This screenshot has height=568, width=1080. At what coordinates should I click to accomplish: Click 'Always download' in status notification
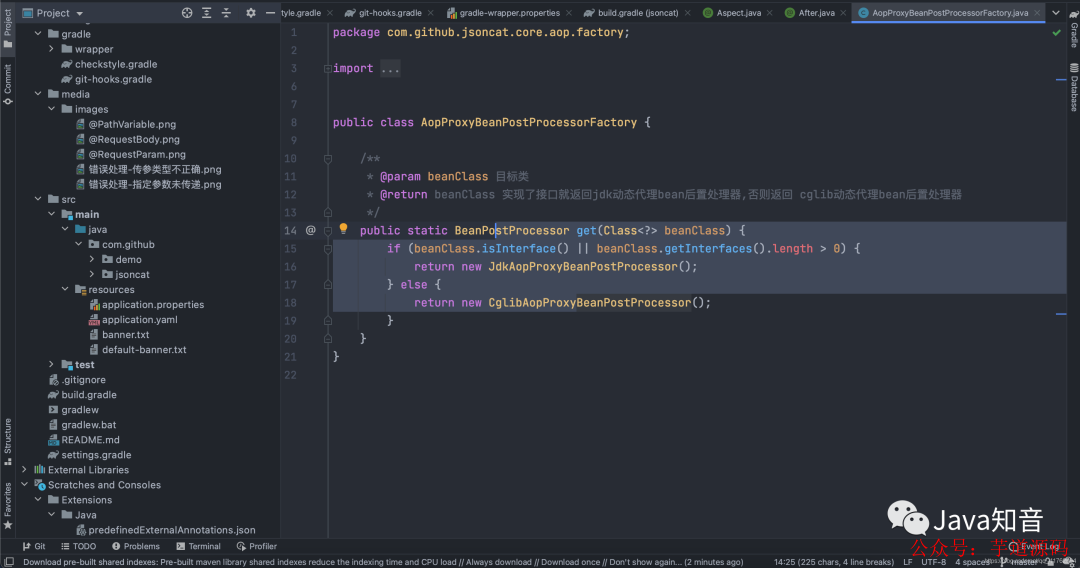pos(497,562)
